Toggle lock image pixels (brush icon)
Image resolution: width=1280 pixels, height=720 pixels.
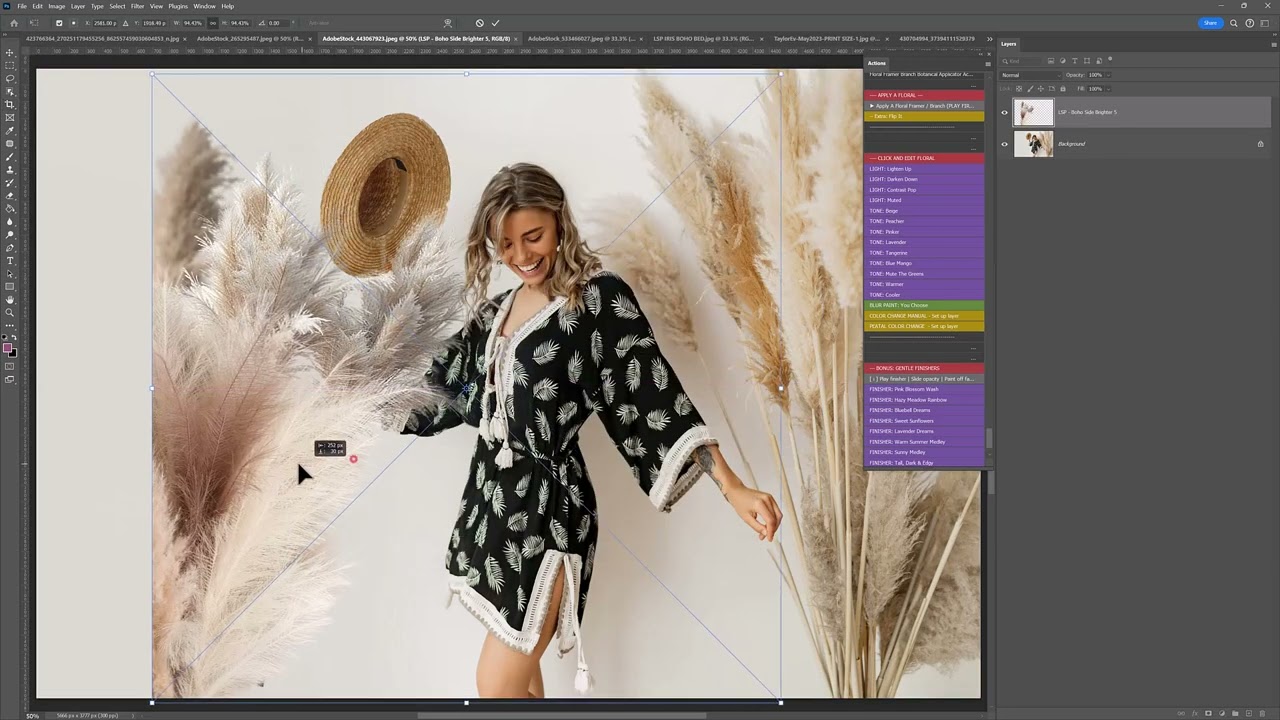pos(1031,88)
